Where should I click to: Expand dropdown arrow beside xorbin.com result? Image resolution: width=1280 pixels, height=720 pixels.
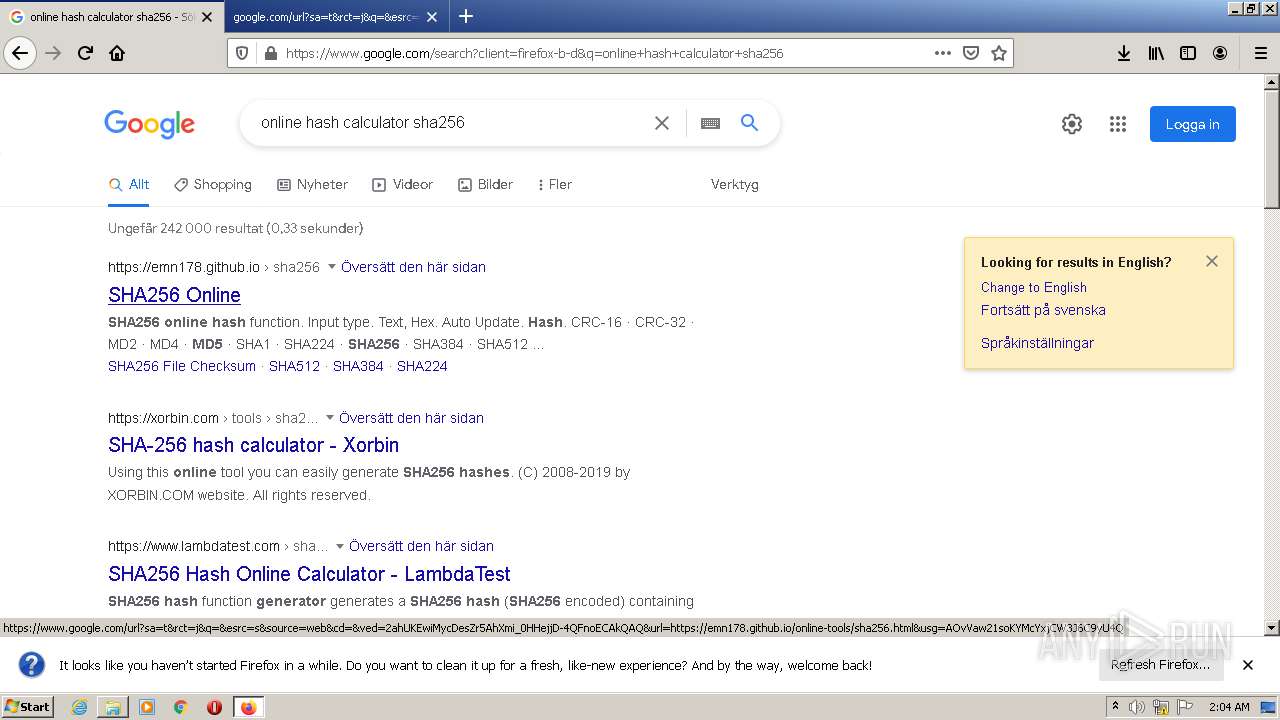coord(330,418)
